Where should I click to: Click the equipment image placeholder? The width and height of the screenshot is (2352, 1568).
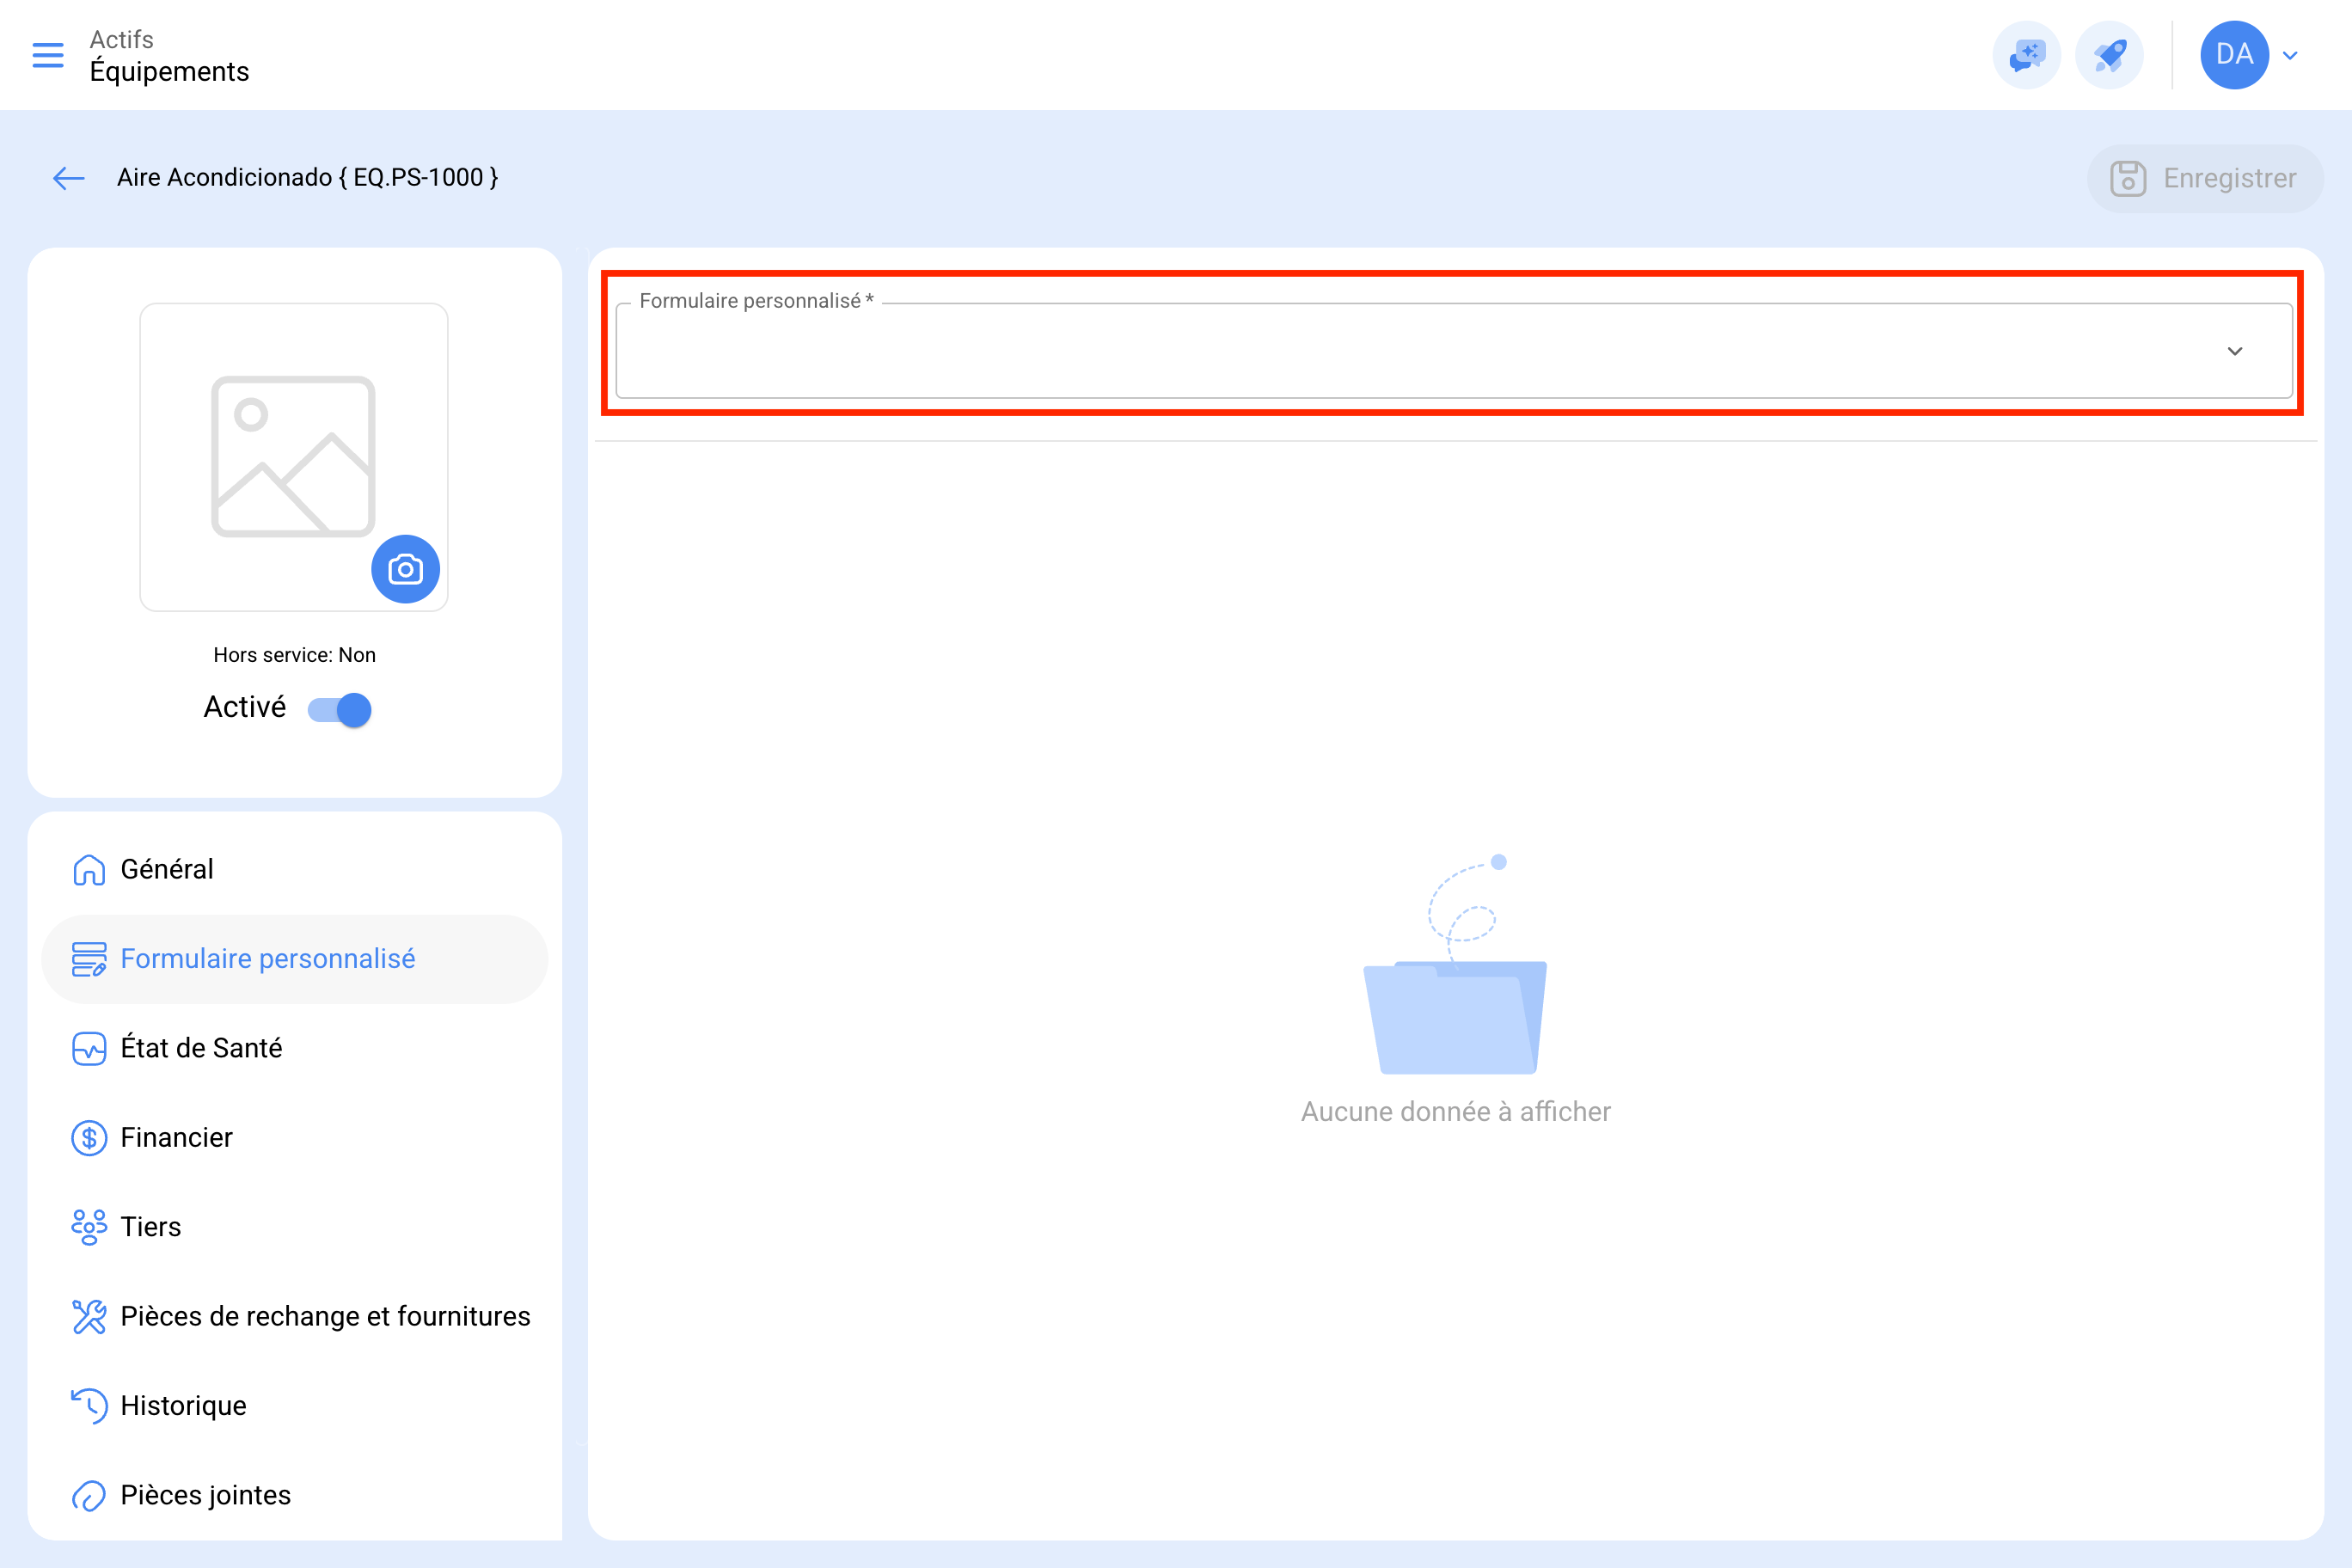point(294,457)
